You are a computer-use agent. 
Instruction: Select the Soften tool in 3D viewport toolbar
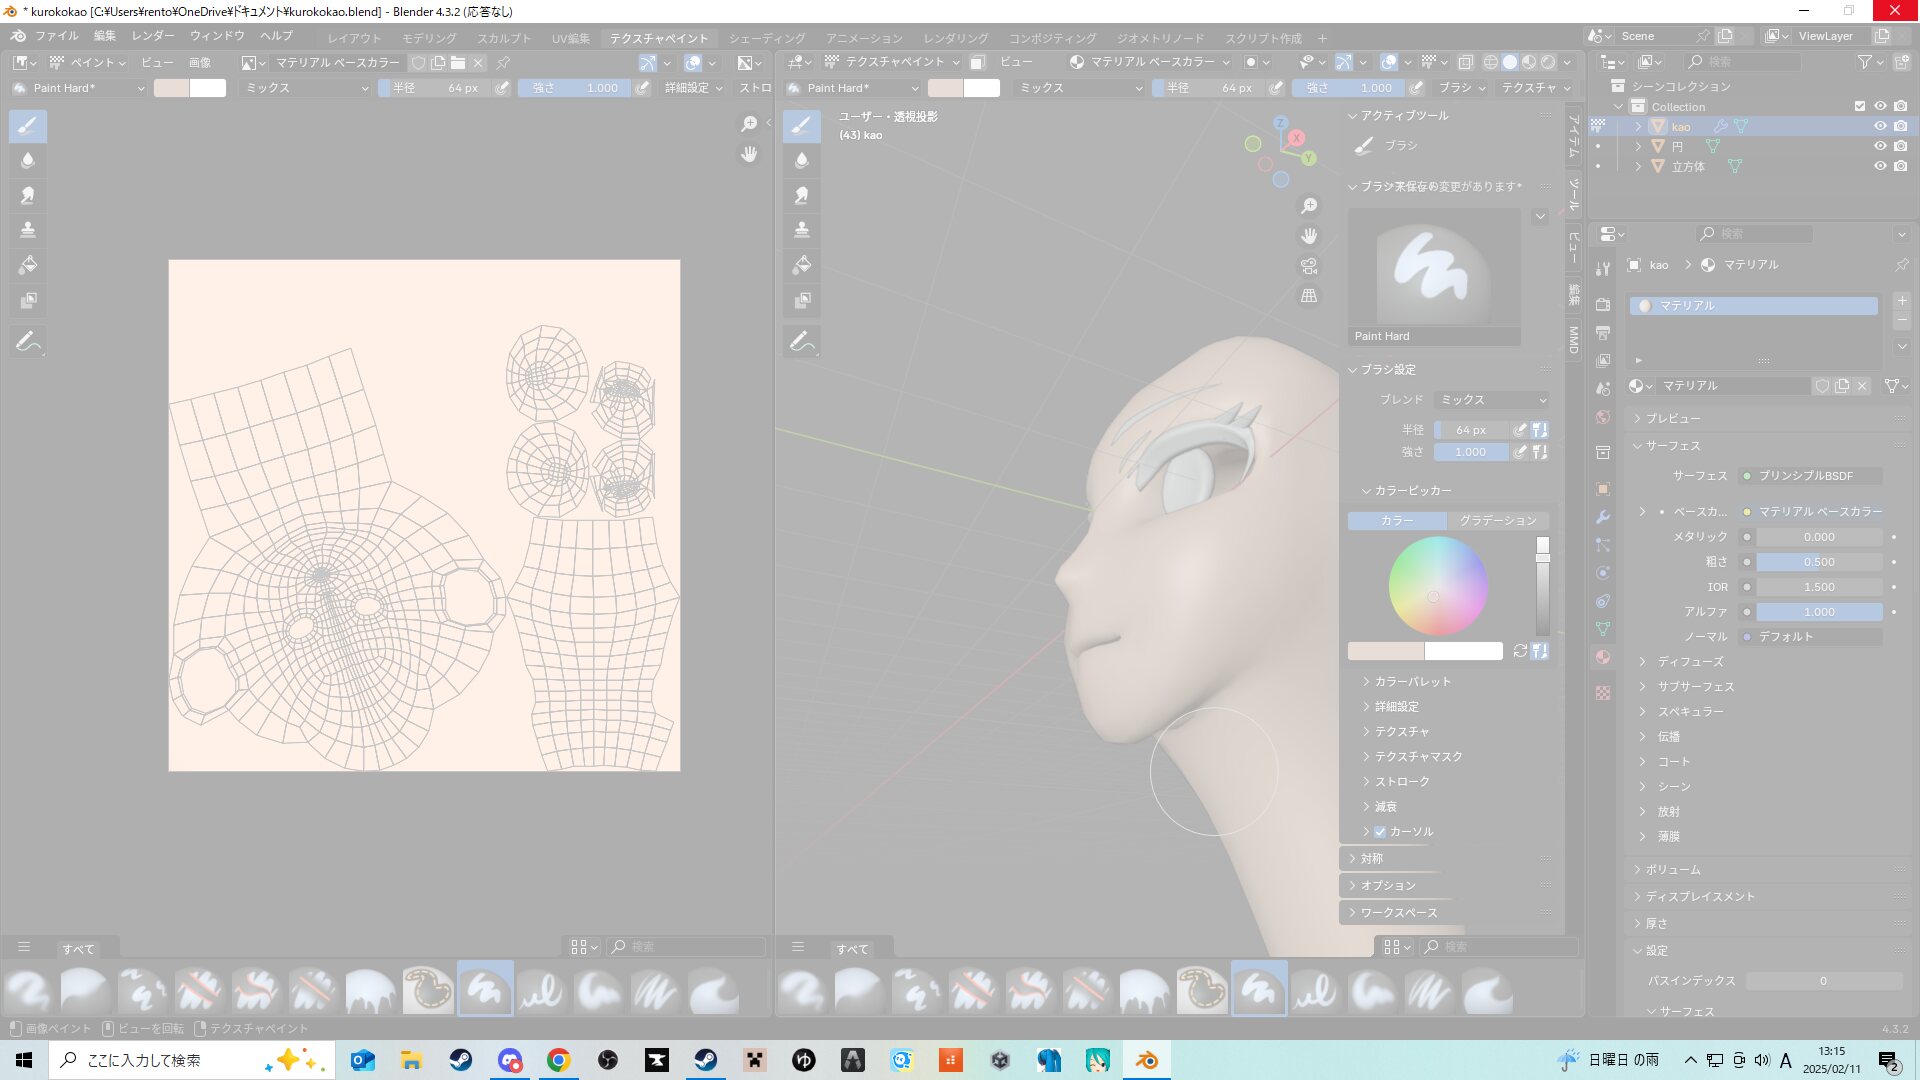tap(801, 160)
